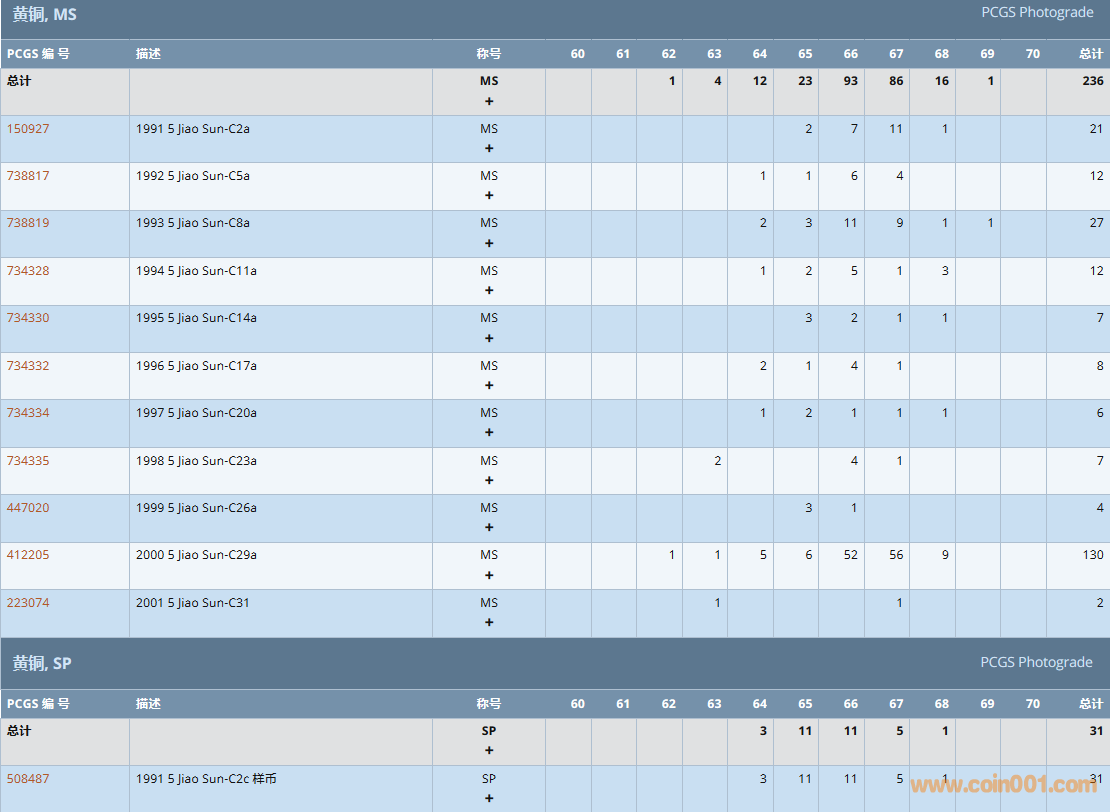Viewport: 1110px width, 812px height.
Task: Open PCGS Photograde link in SP header
Action: 1037,662
